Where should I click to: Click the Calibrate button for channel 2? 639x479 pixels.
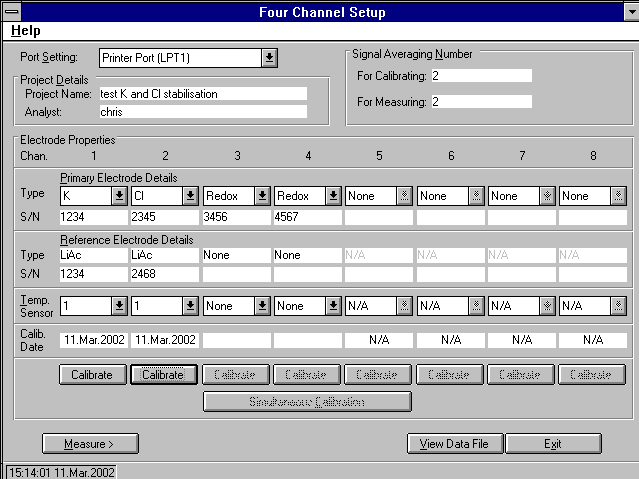164,375
